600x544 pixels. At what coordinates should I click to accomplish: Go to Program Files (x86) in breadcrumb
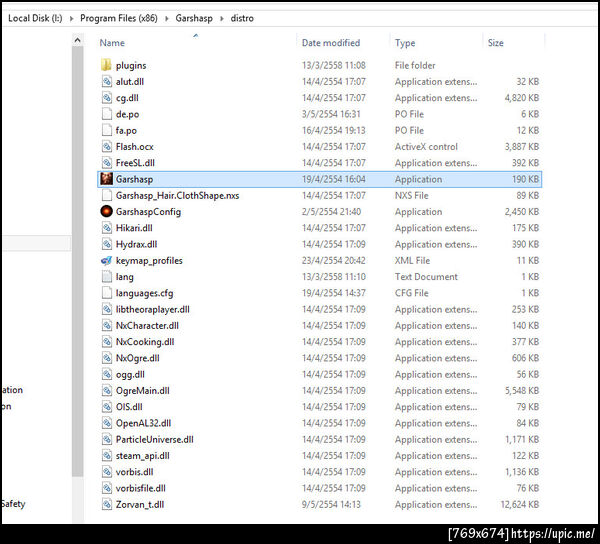coord(119,18)
